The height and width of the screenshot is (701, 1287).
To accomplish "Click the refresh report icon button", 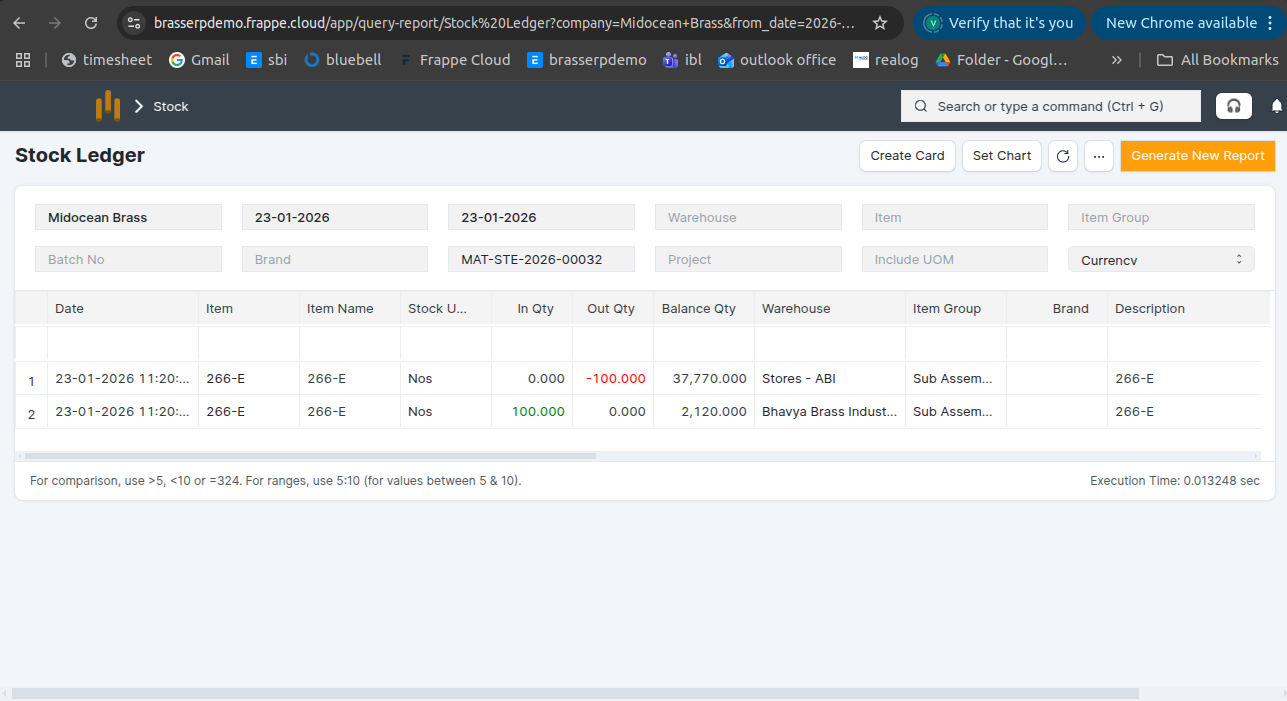I will click(1063, 156).
